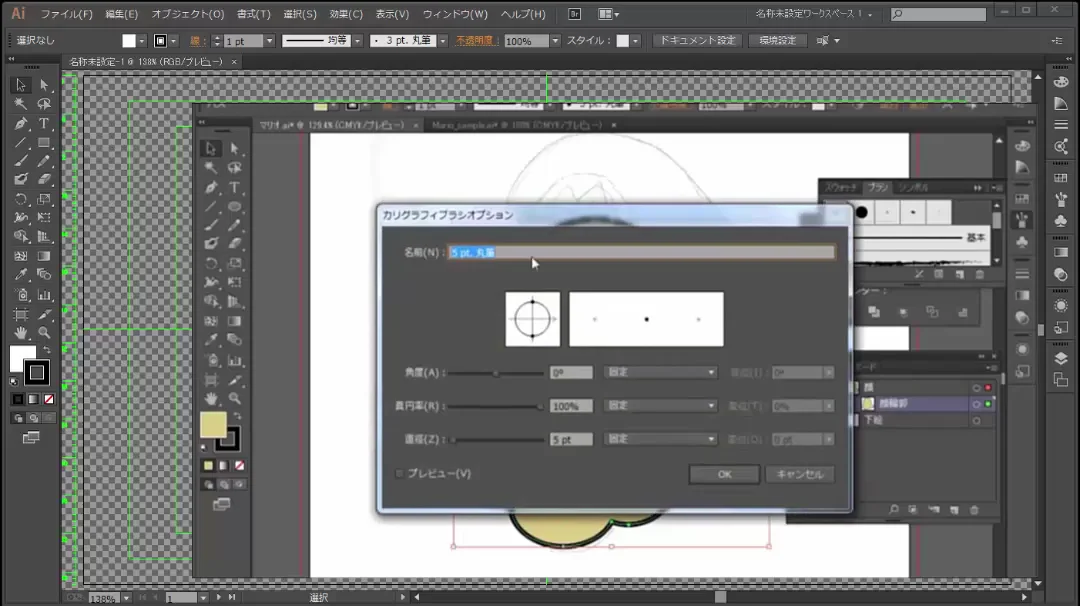This screenshot has height=606, width=1080.
Task: Select the Paintbrush tool in outer toolbar
Action: [x=21, y=161]
